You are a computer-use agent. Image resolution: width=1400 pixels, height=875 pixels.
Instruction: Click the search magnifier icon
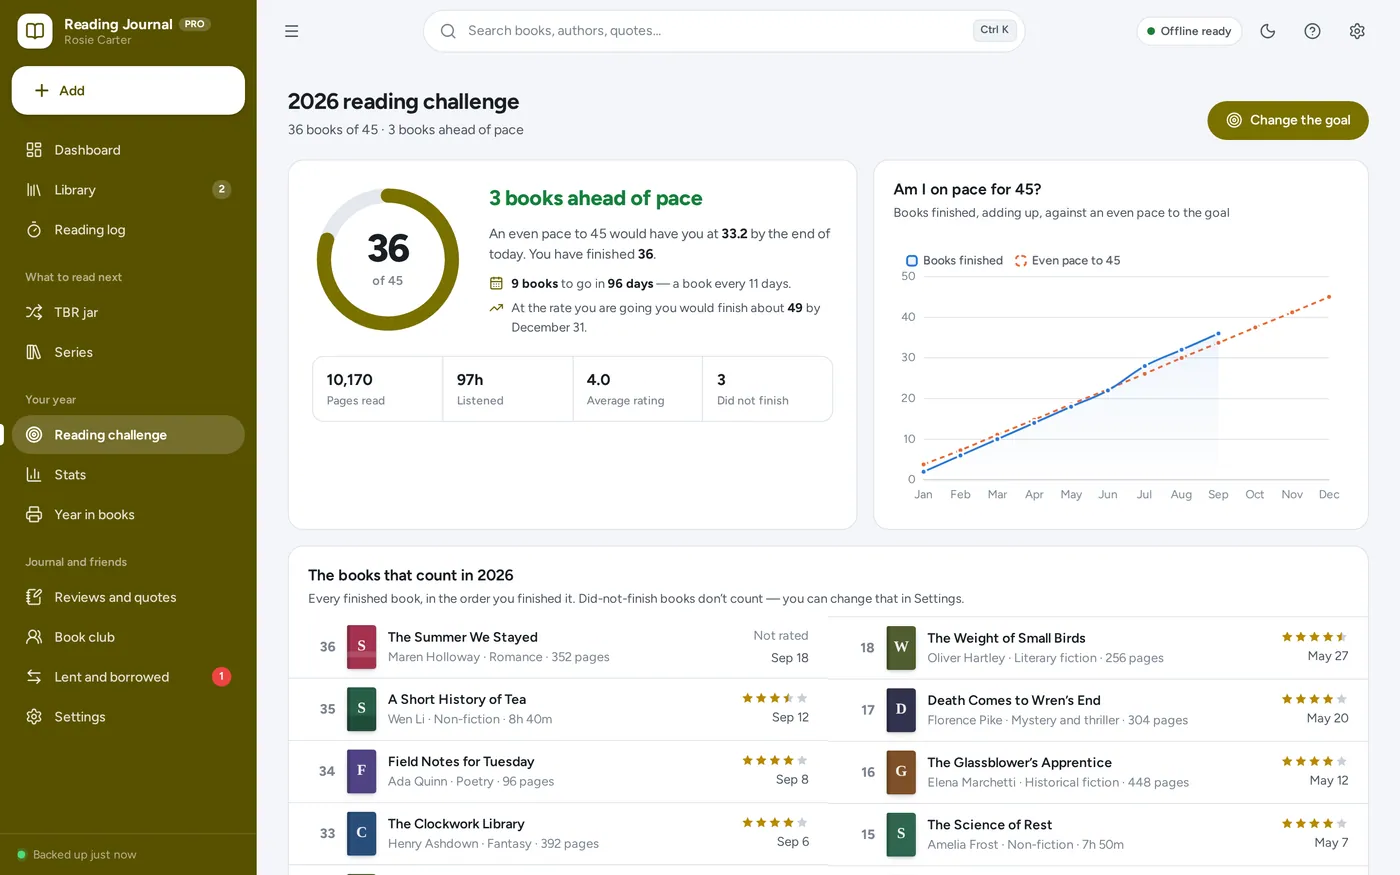[448, 31]
